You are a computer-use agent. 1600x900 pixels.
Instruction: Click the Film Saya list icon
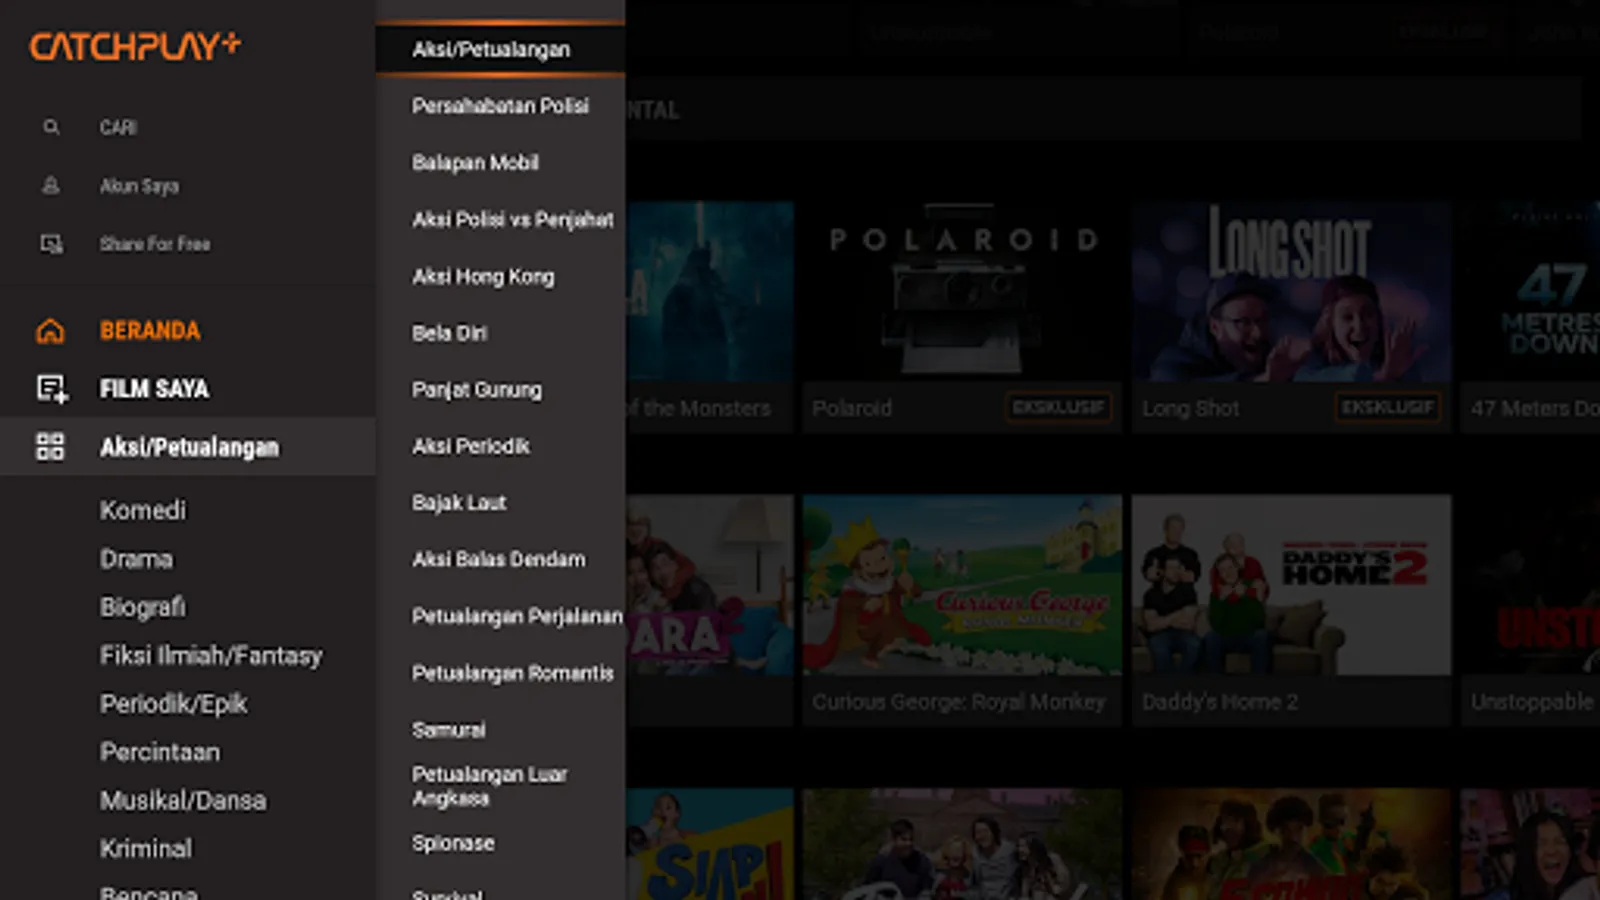click(52, 388)
